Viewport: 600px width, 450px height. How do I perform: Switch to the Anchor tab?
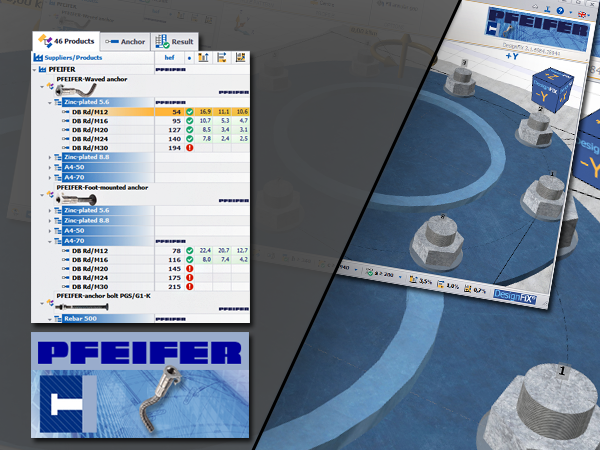[125, 42]
